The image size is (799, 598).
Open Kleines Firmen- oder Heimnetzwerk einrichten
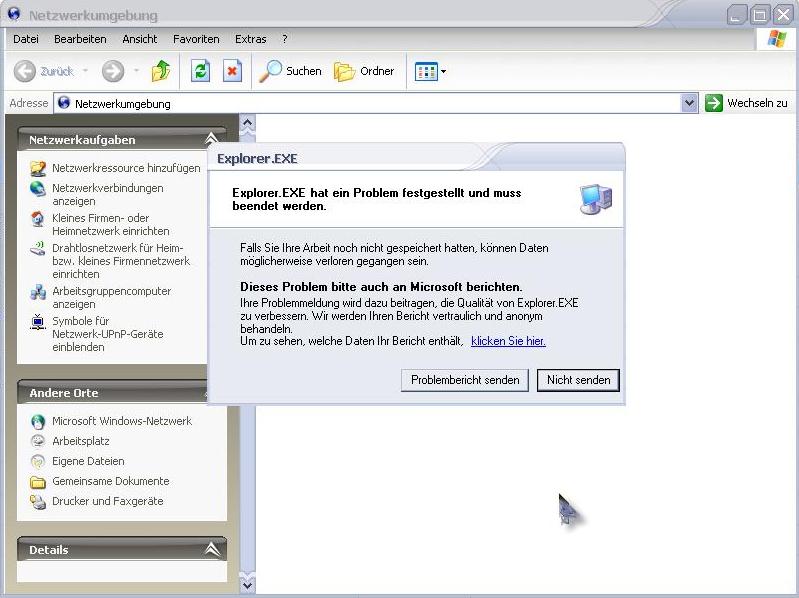111,225
